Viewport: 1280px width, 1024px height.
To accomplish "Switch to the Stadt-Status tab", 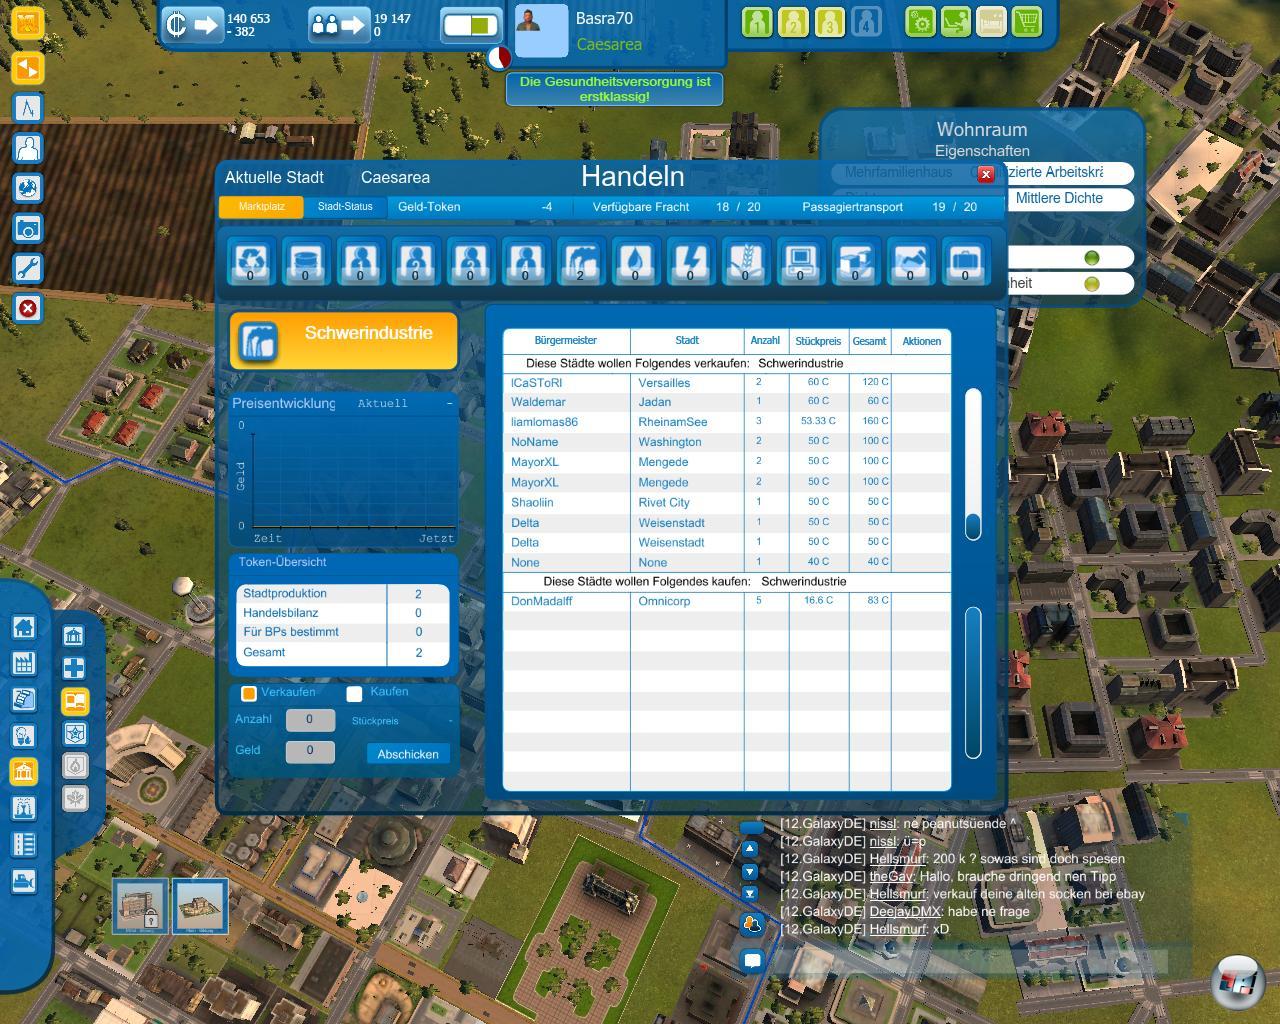I will pos(345,207).
